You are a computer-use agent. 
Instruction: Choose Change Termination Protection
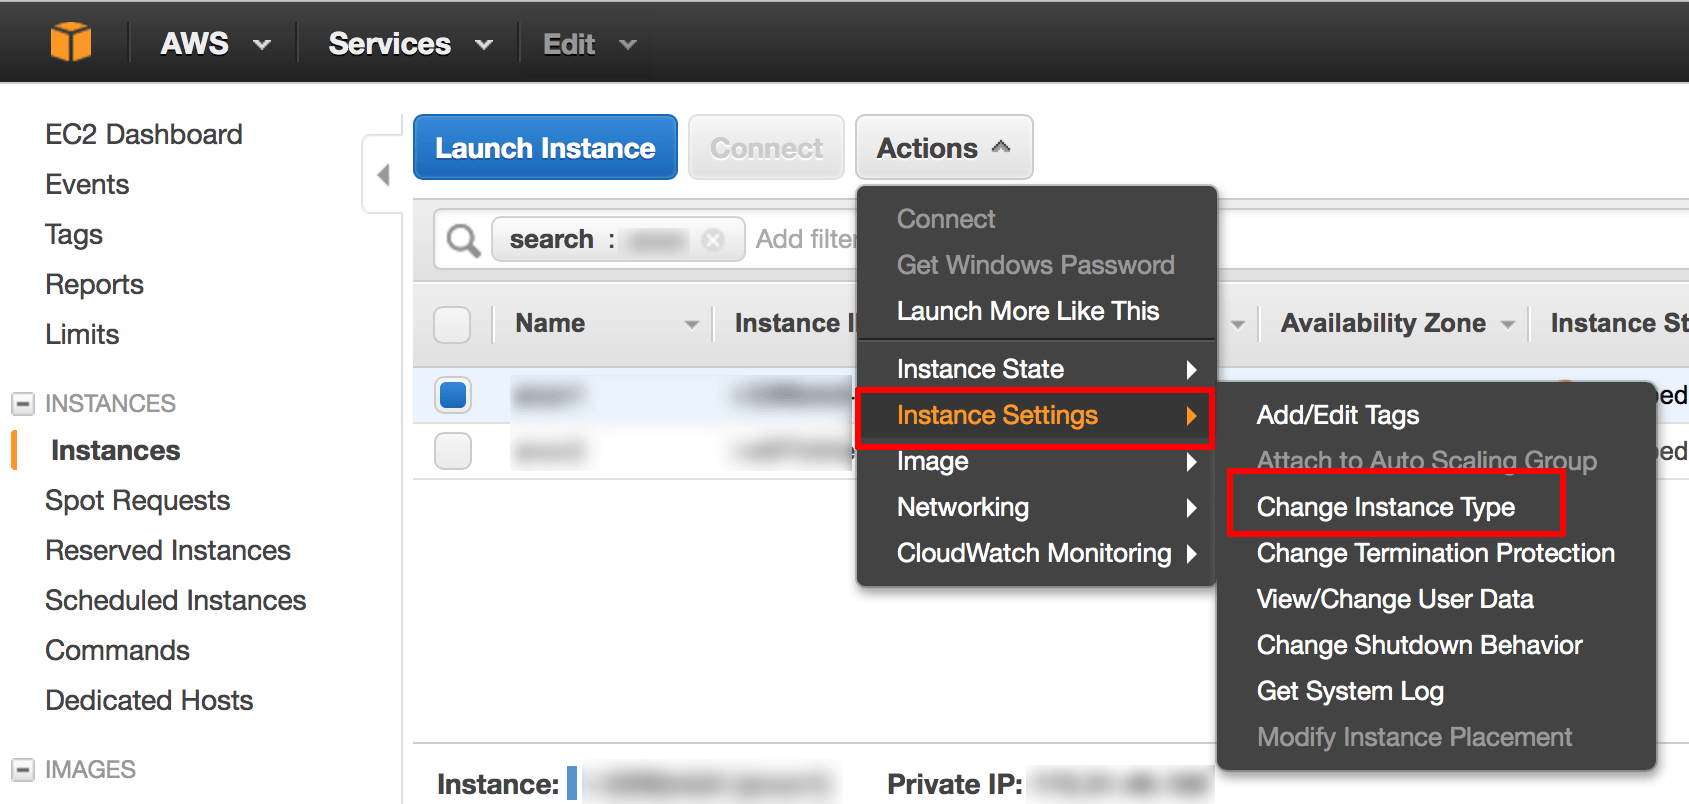tap(1436, 553)
